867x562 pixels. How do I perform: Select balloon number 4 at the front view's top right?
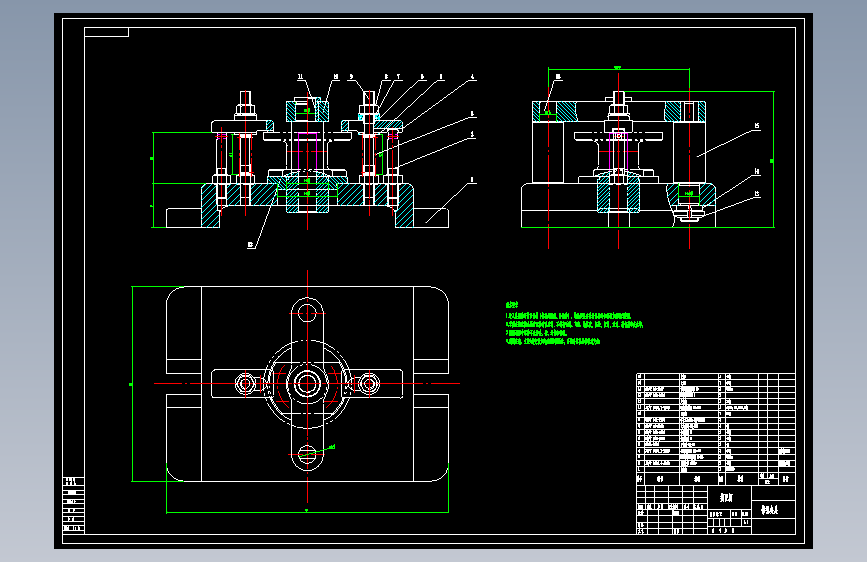[x=472, y=77]
